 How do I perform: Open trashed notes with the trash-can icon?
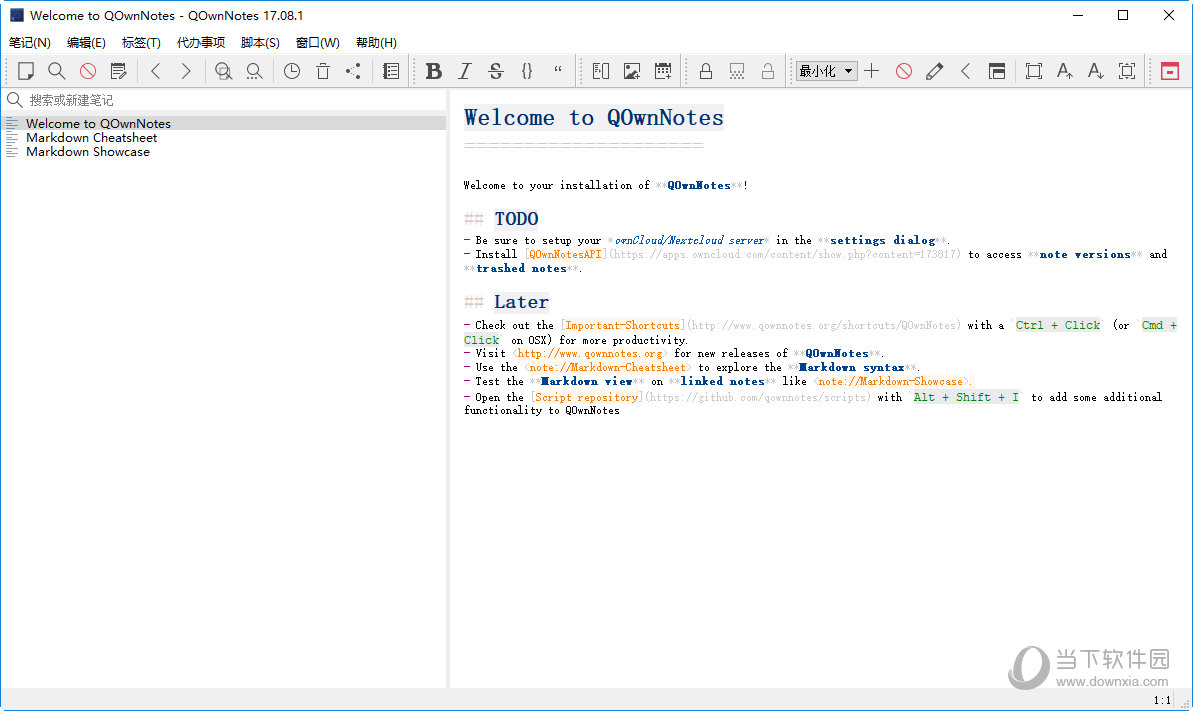tap(323, 71)
